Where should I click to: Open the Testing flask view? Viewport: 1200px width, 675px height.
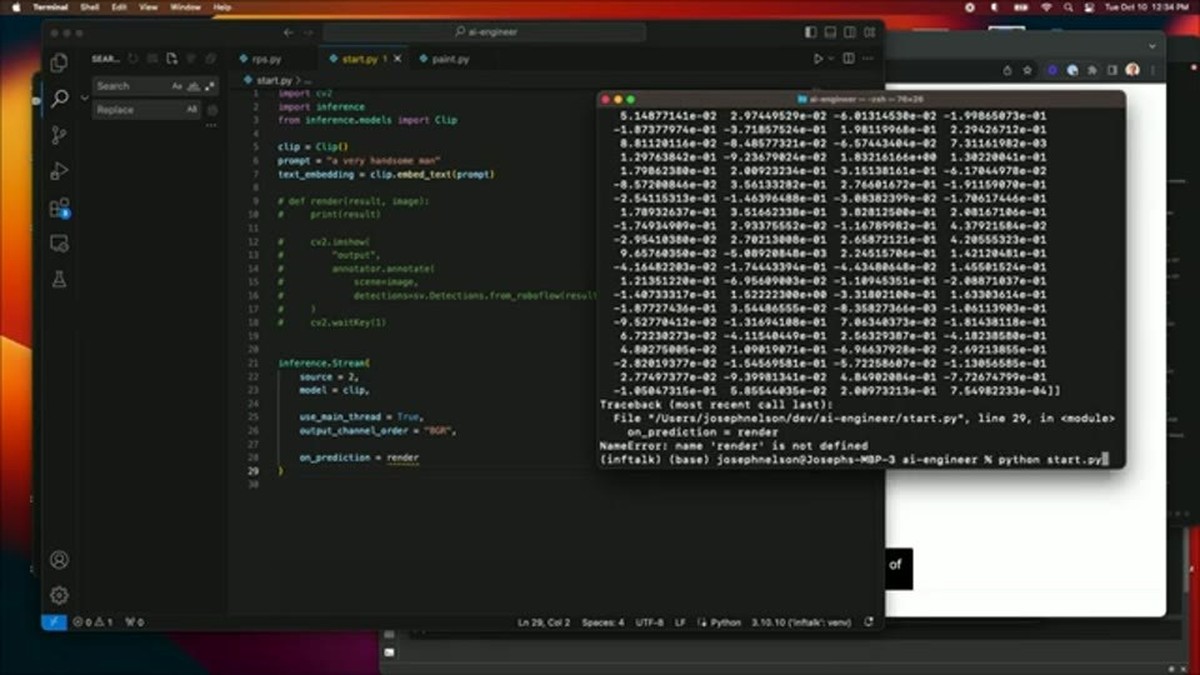(x=59, y=280)
